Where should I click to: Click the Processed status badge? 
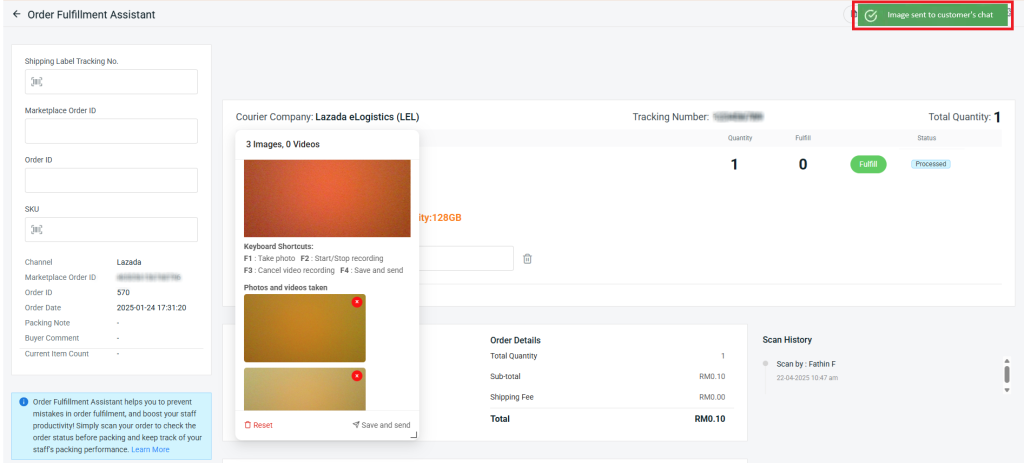pyautogui.click(x=930, y=164)
